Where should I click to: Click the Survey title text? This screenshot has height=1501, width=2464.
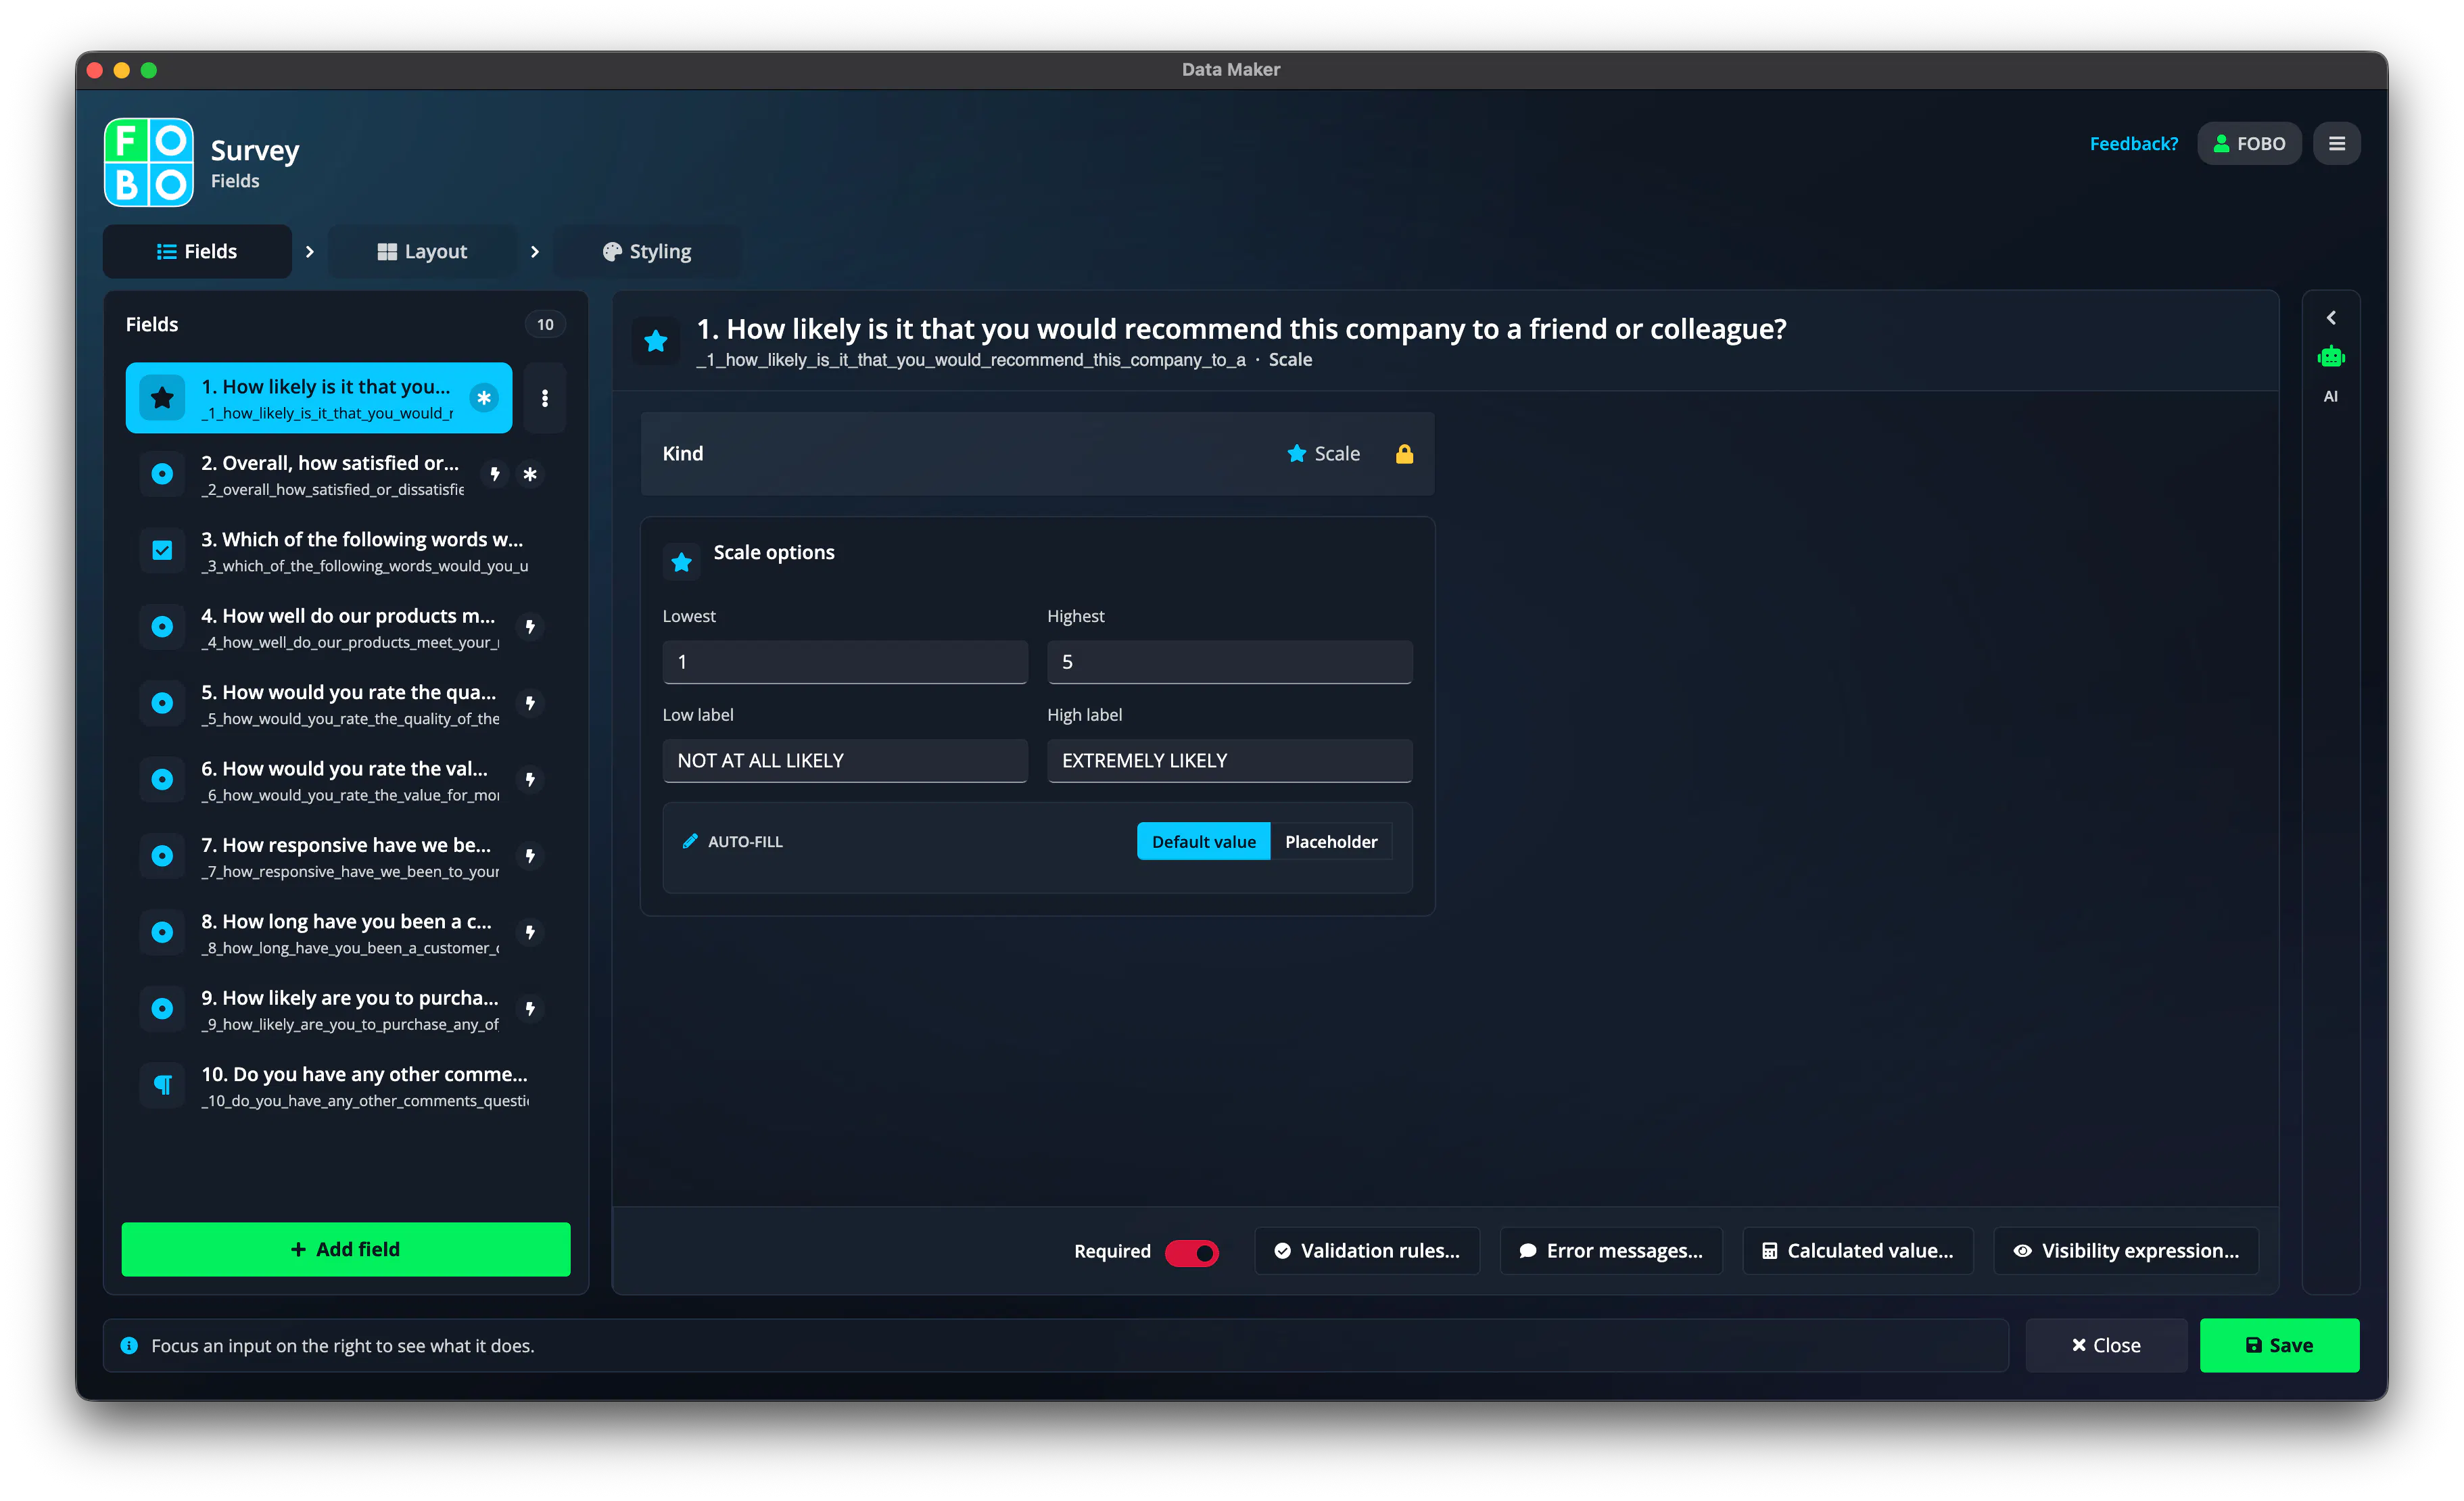[x=255, y=150]
